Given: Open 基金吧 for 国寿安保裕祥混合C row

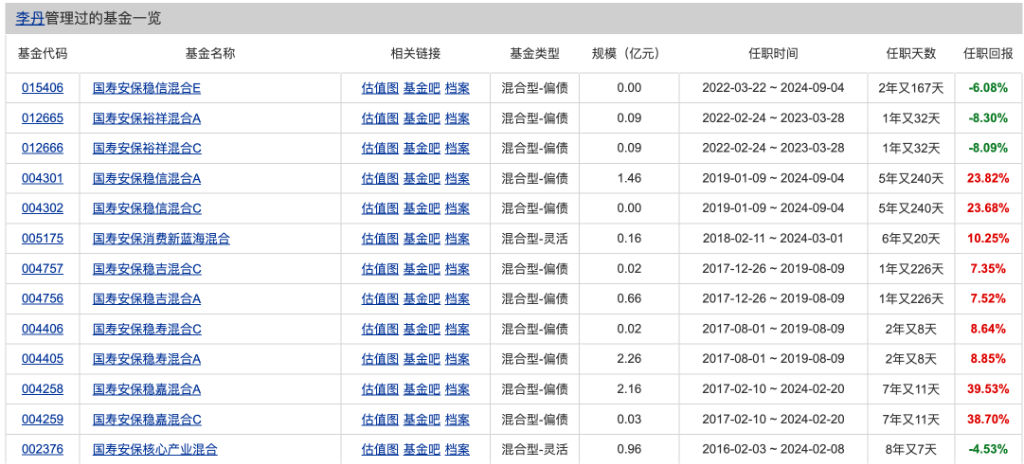Looking at the screenshot, I should (422, 148).
